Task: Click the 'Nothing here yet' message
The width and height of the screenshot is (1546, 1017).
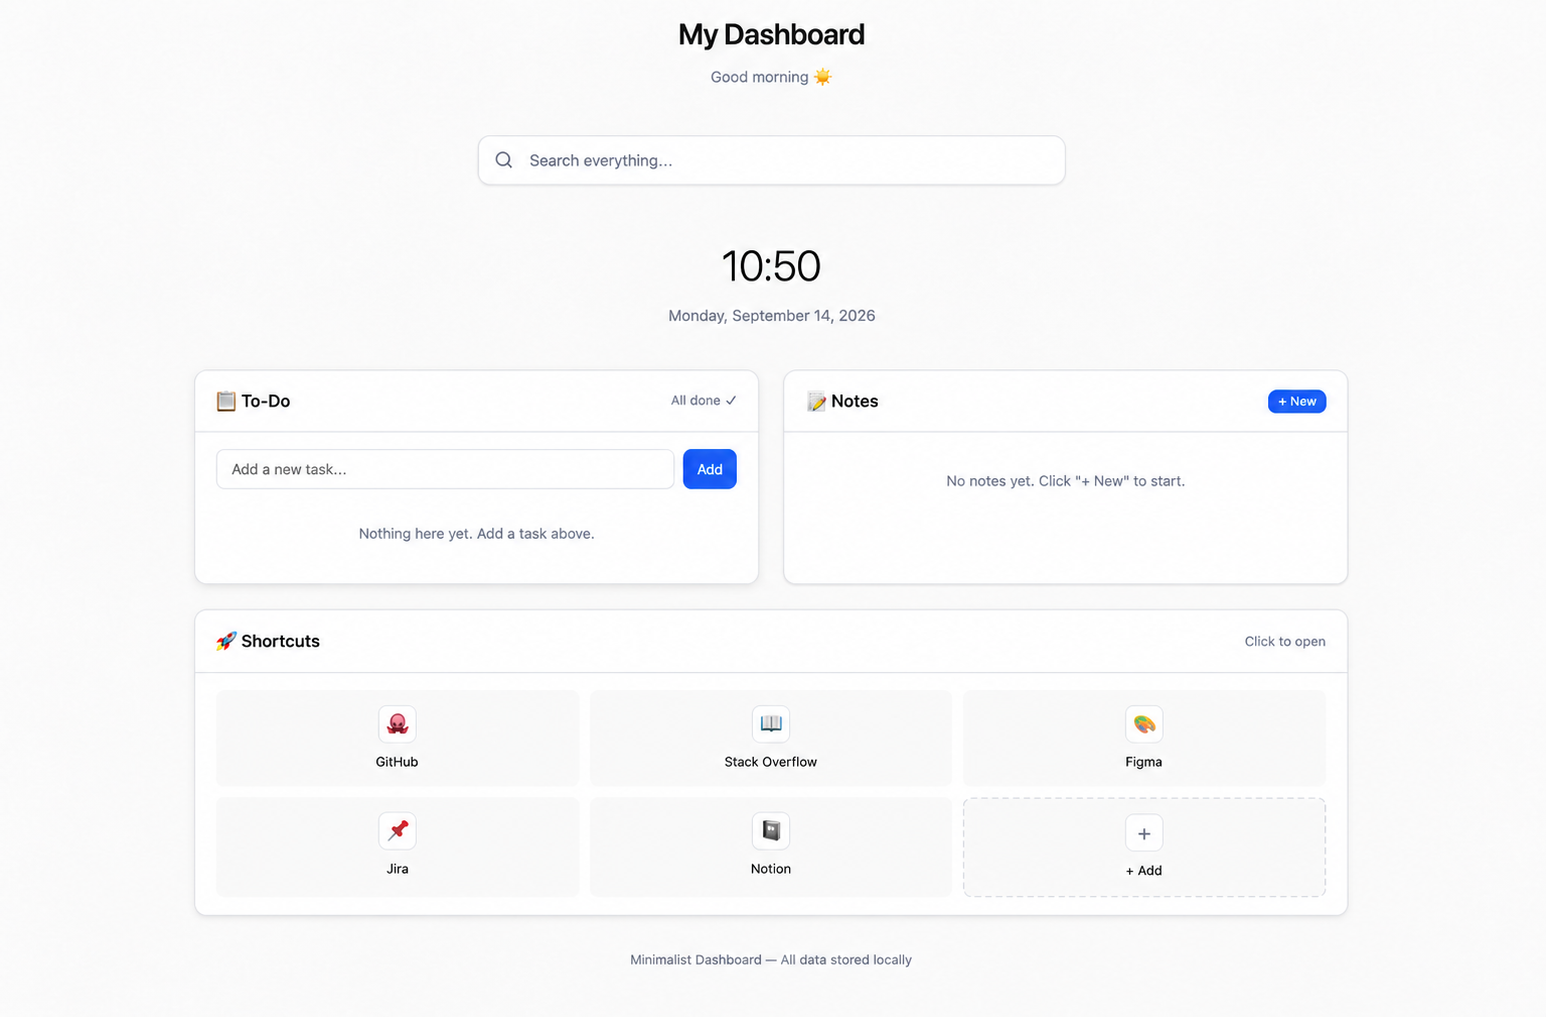Action: [476, 534]
